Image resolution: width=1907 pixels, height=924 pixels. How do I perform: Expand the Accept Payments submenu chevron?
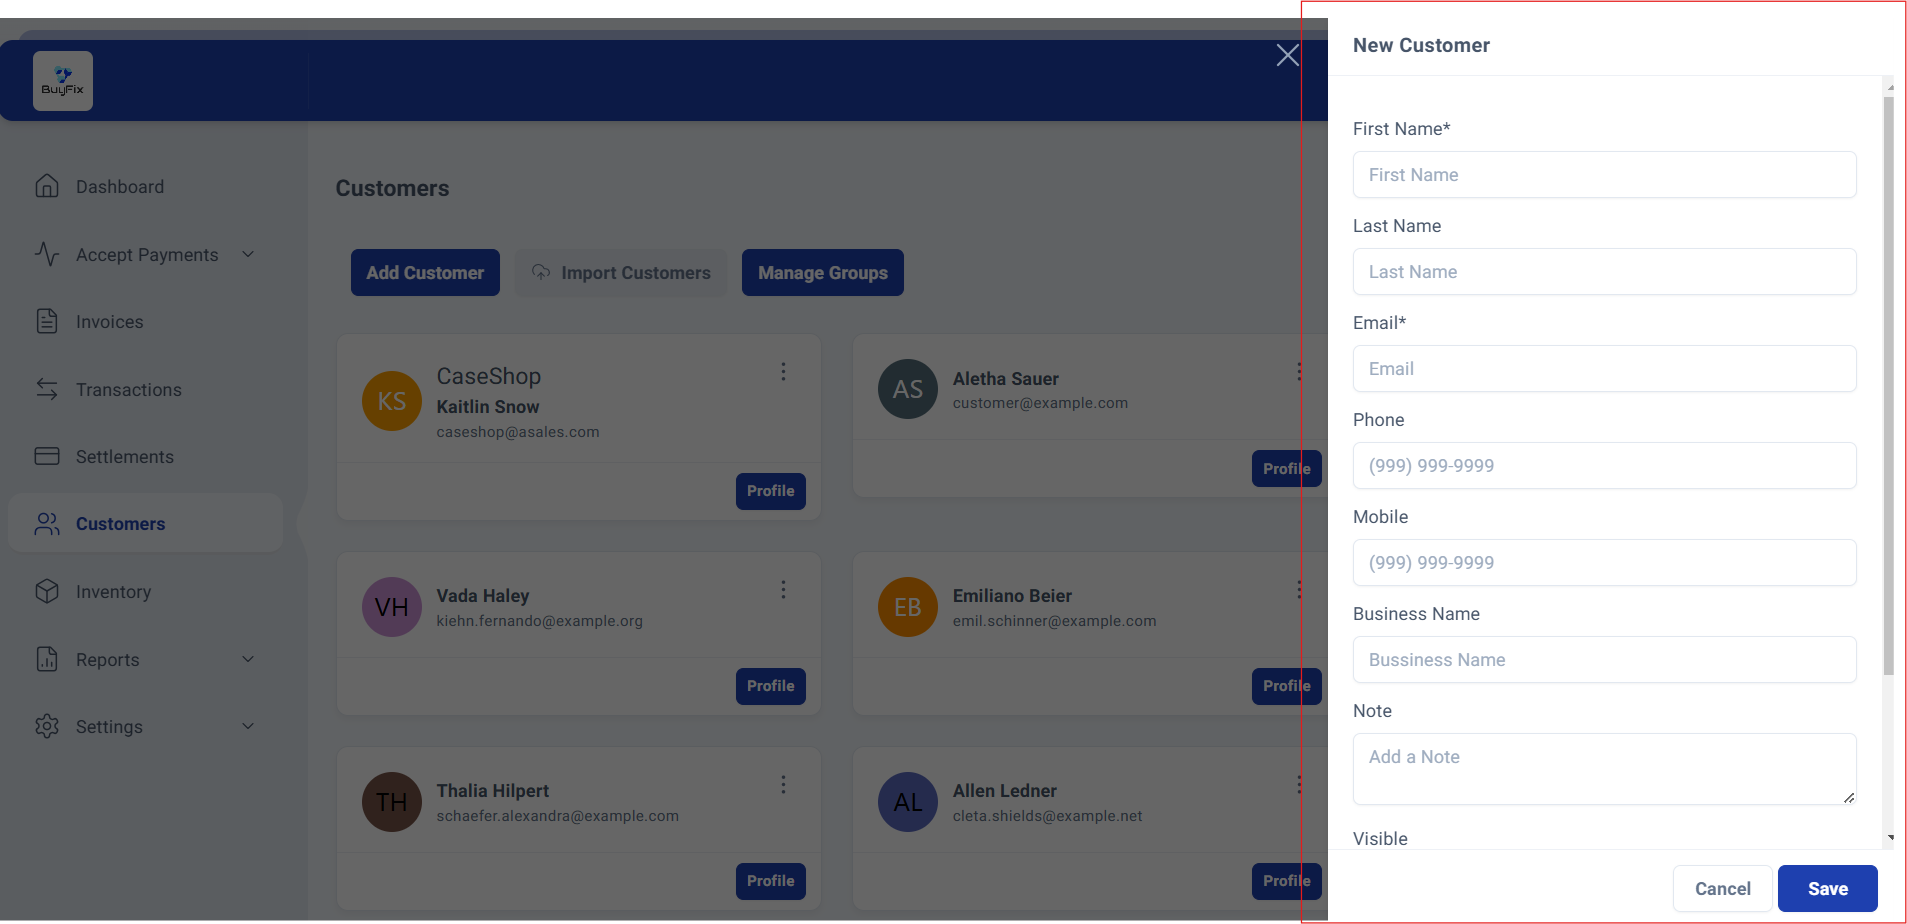248,254
